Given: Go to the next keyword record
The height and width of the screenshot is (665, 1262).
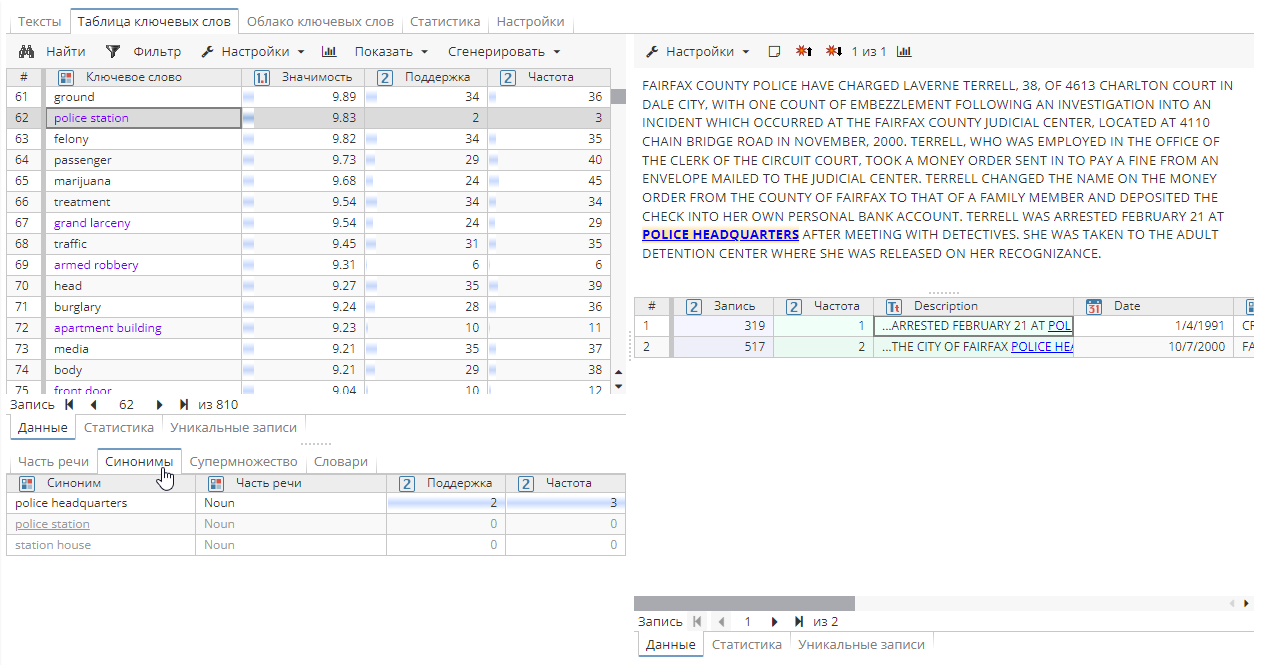Looking at the screenshot, I should (159, 405).
